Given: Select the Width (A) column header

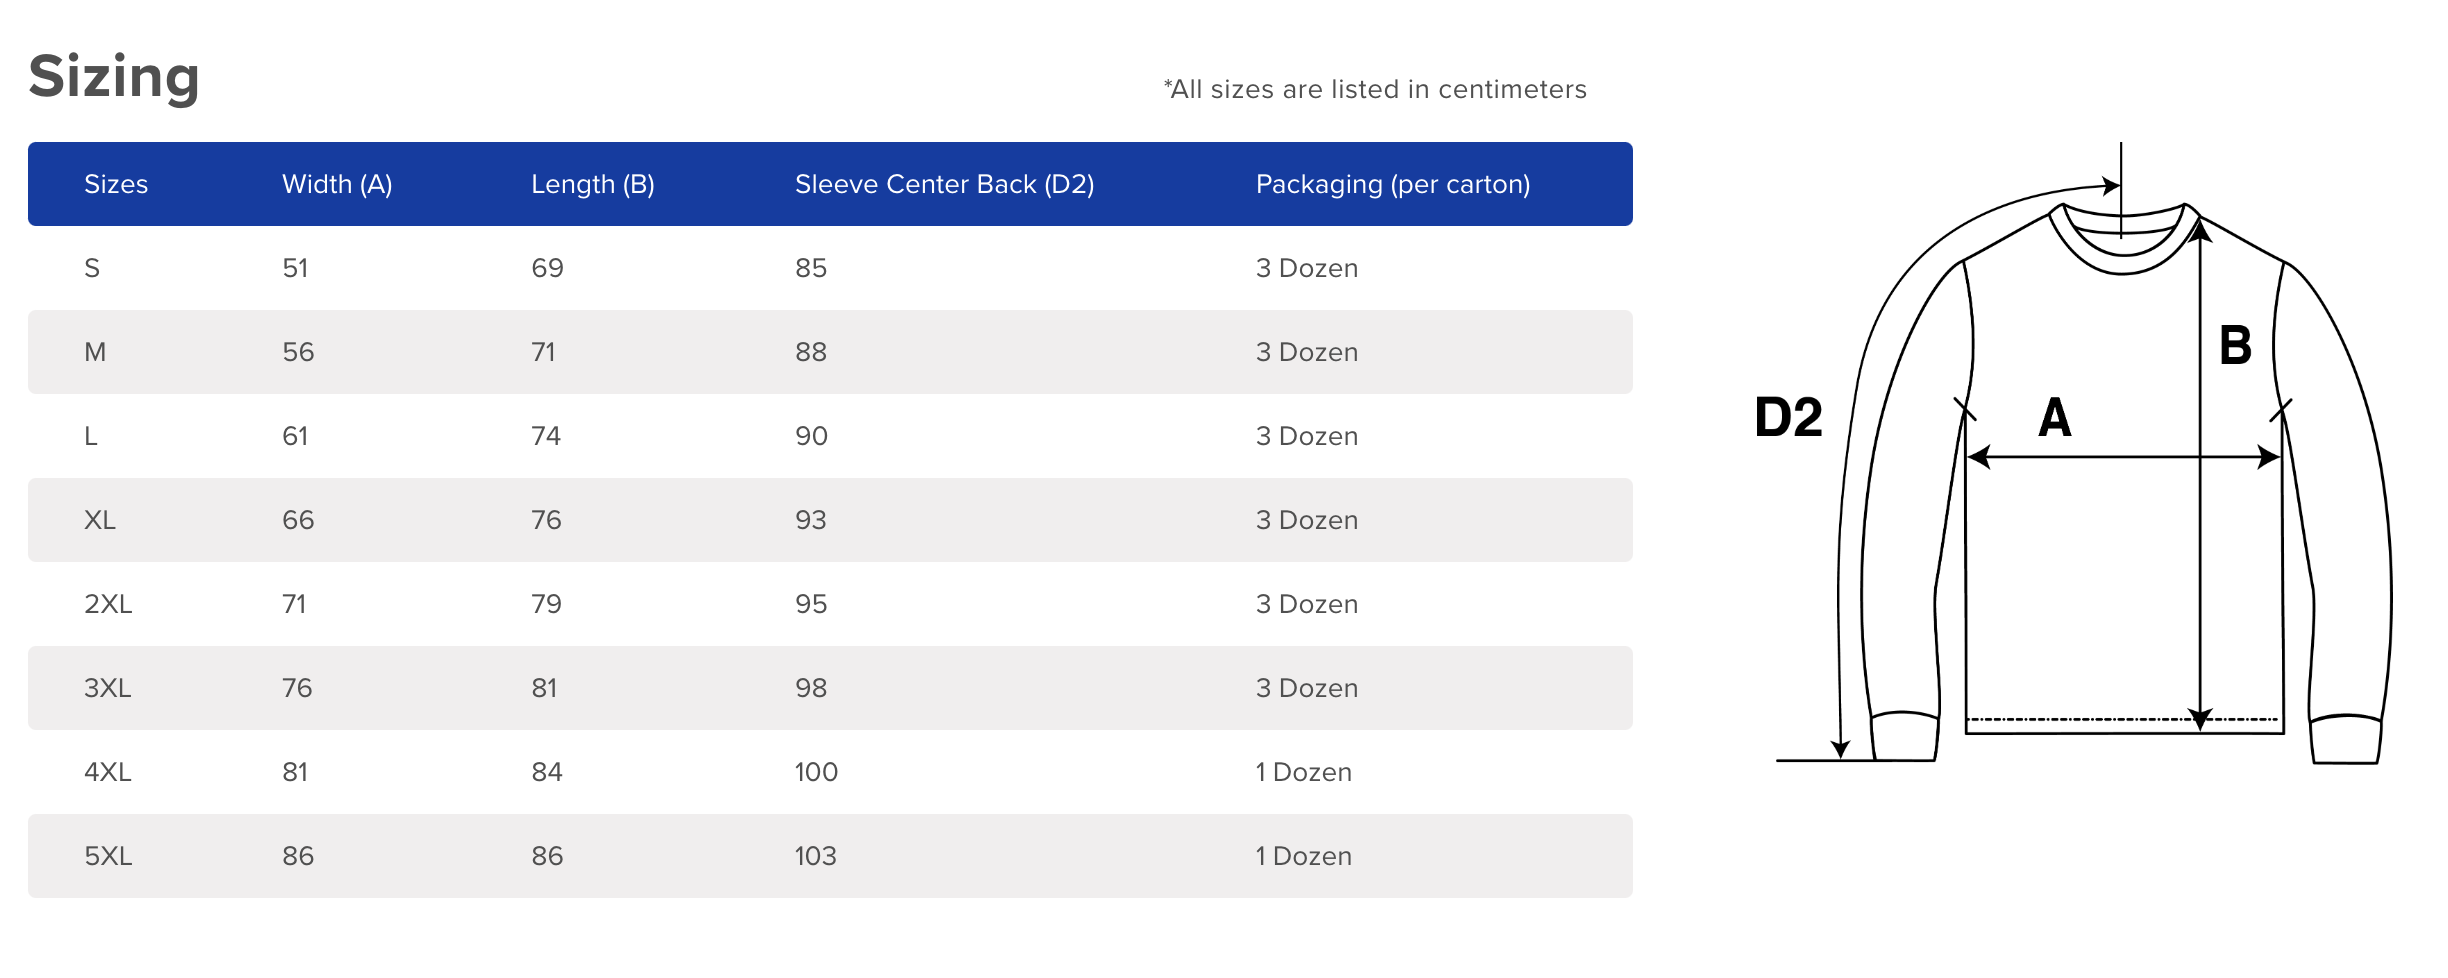Looking at the screenshot, I should pyautogui.click(x=337, y=184).
